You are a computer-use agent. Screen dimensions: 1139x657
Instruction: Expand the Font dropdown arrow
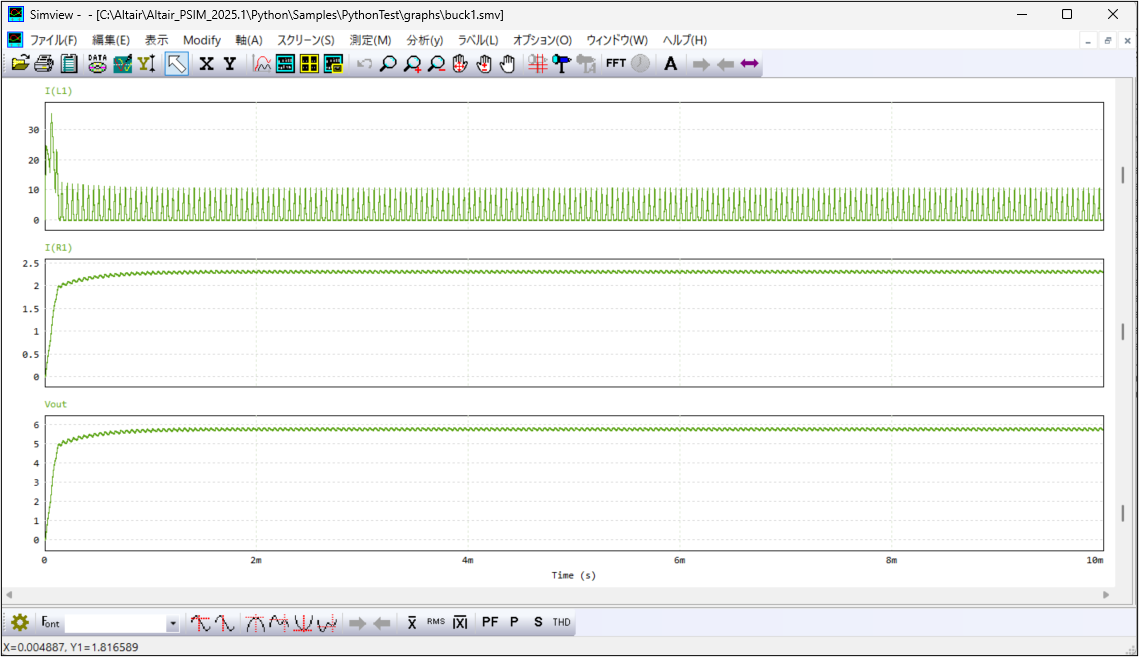[x=172, y=624]
